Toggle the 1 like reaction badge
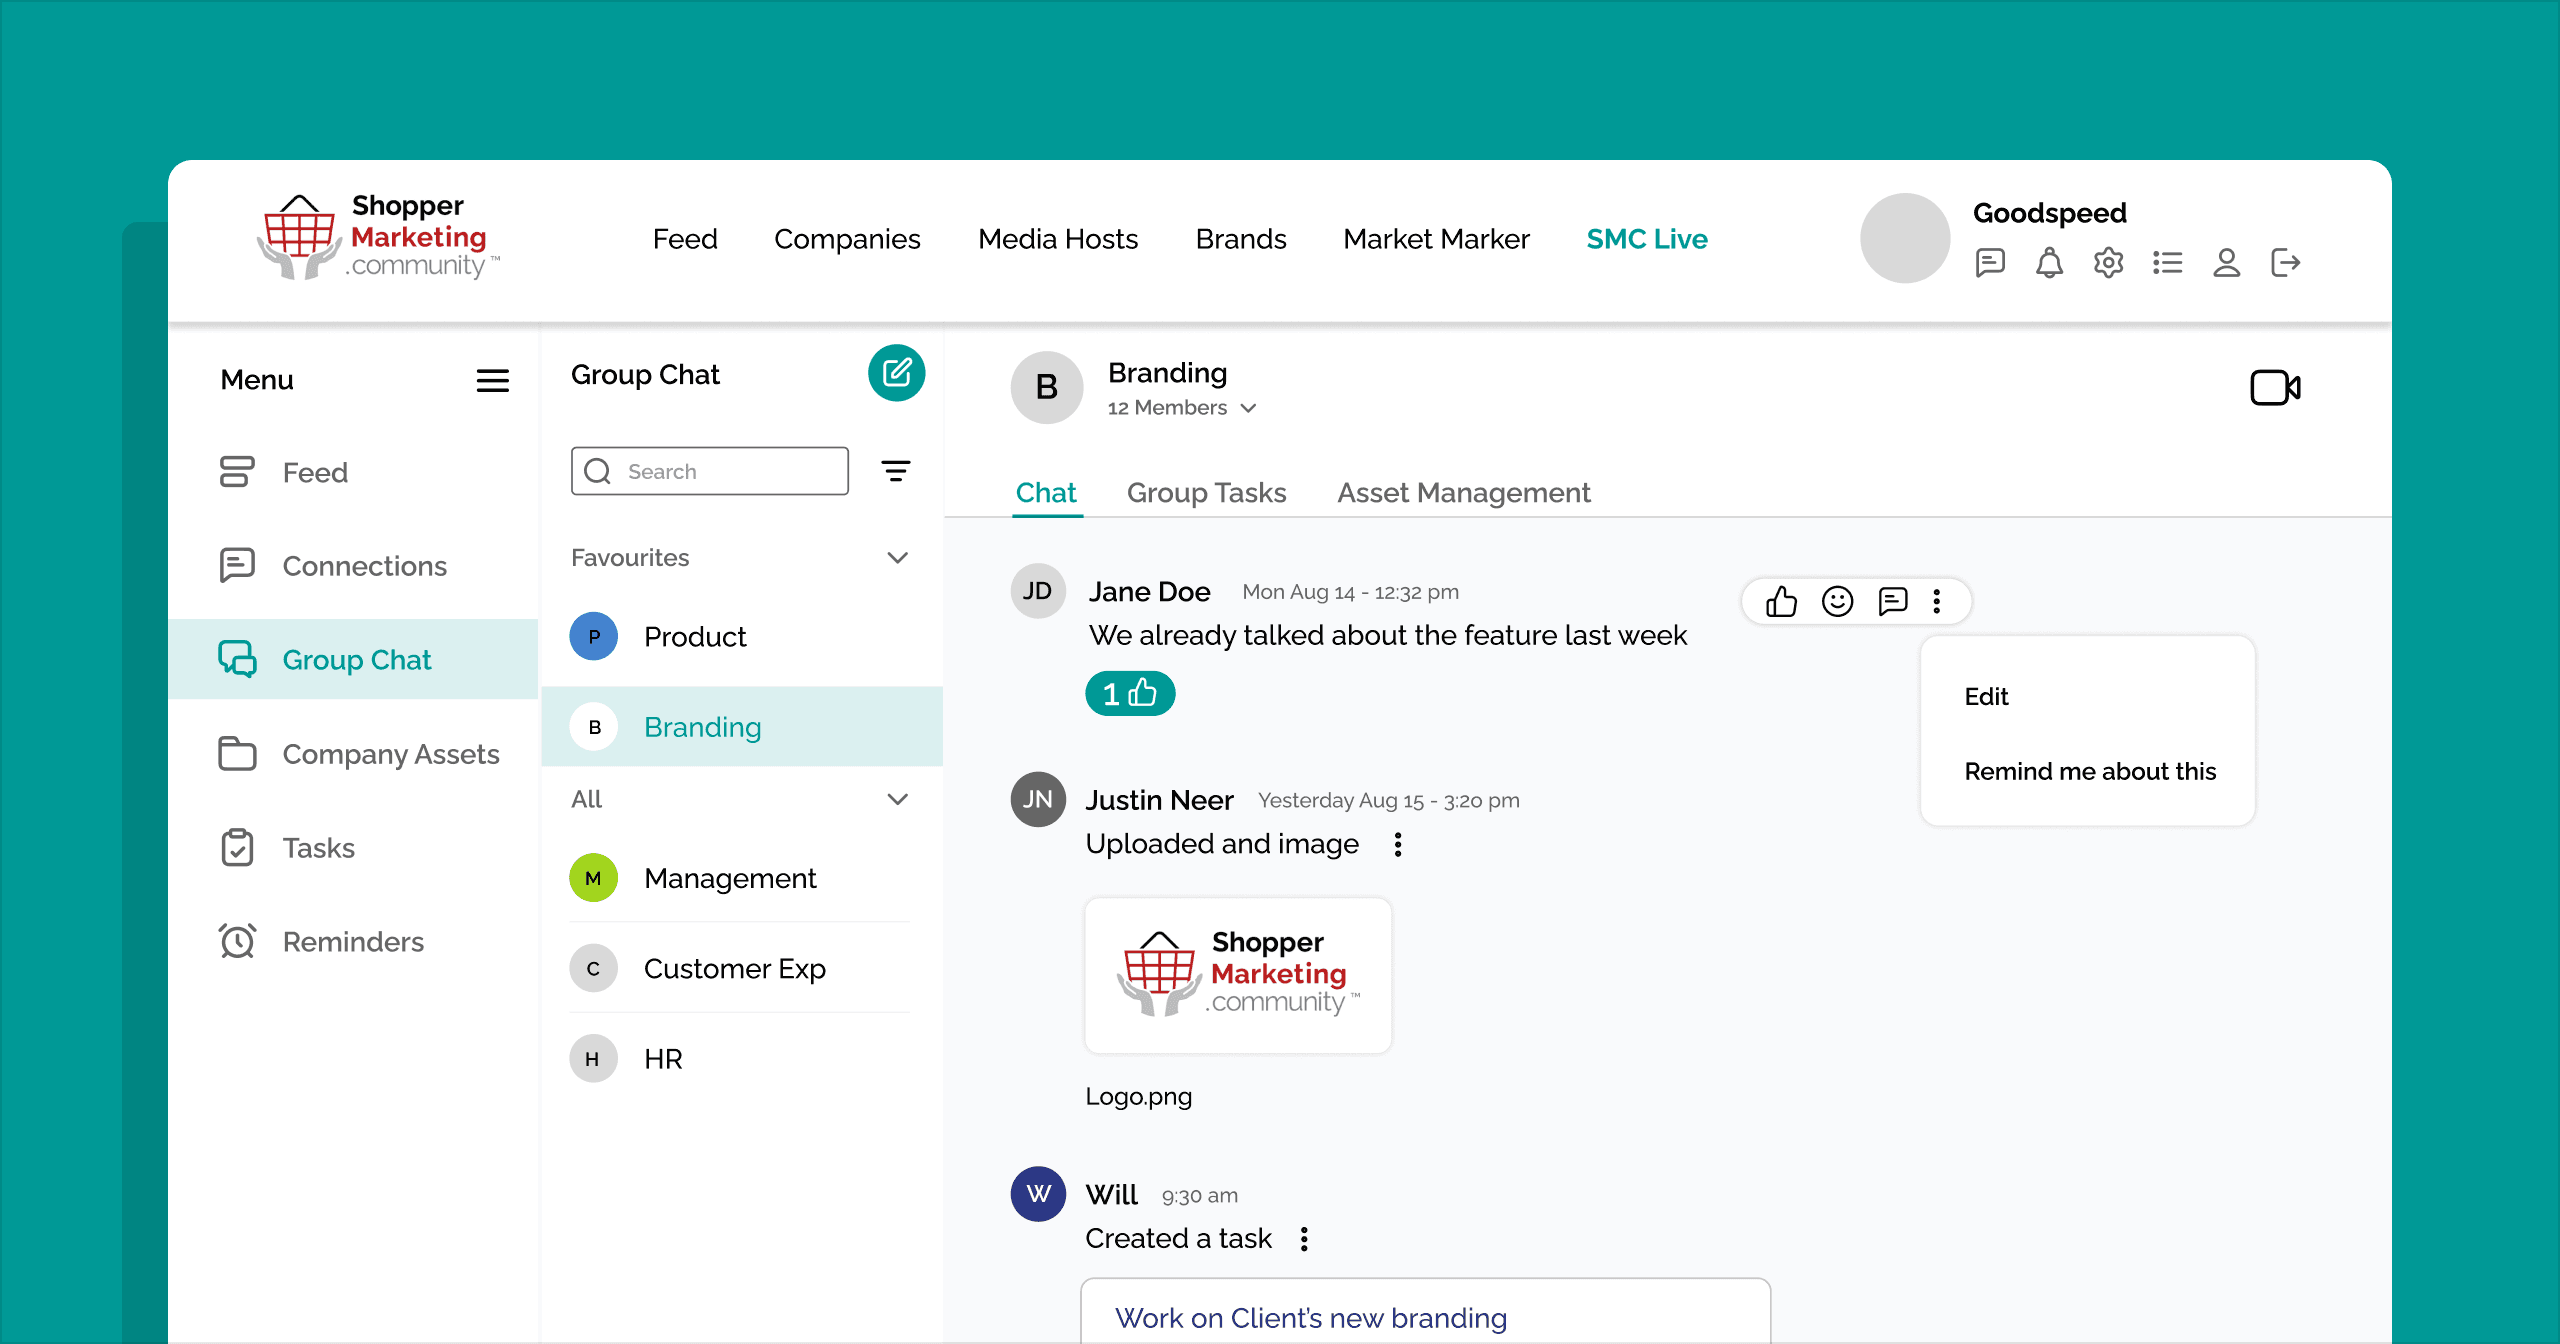Viewport: 2560px width, 1344px height. tap(1129, 693)
